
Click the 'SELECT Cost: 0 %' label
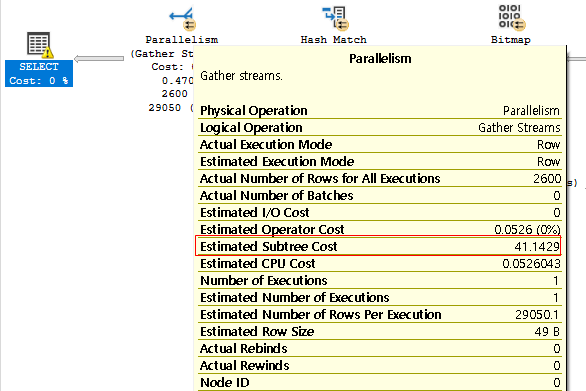coord(39,74)
